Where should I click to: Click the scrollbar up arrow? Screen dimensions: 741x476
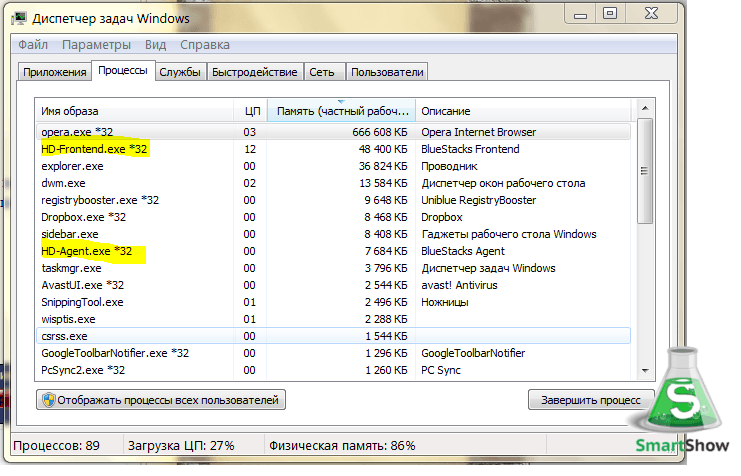(x=645, y=109)
